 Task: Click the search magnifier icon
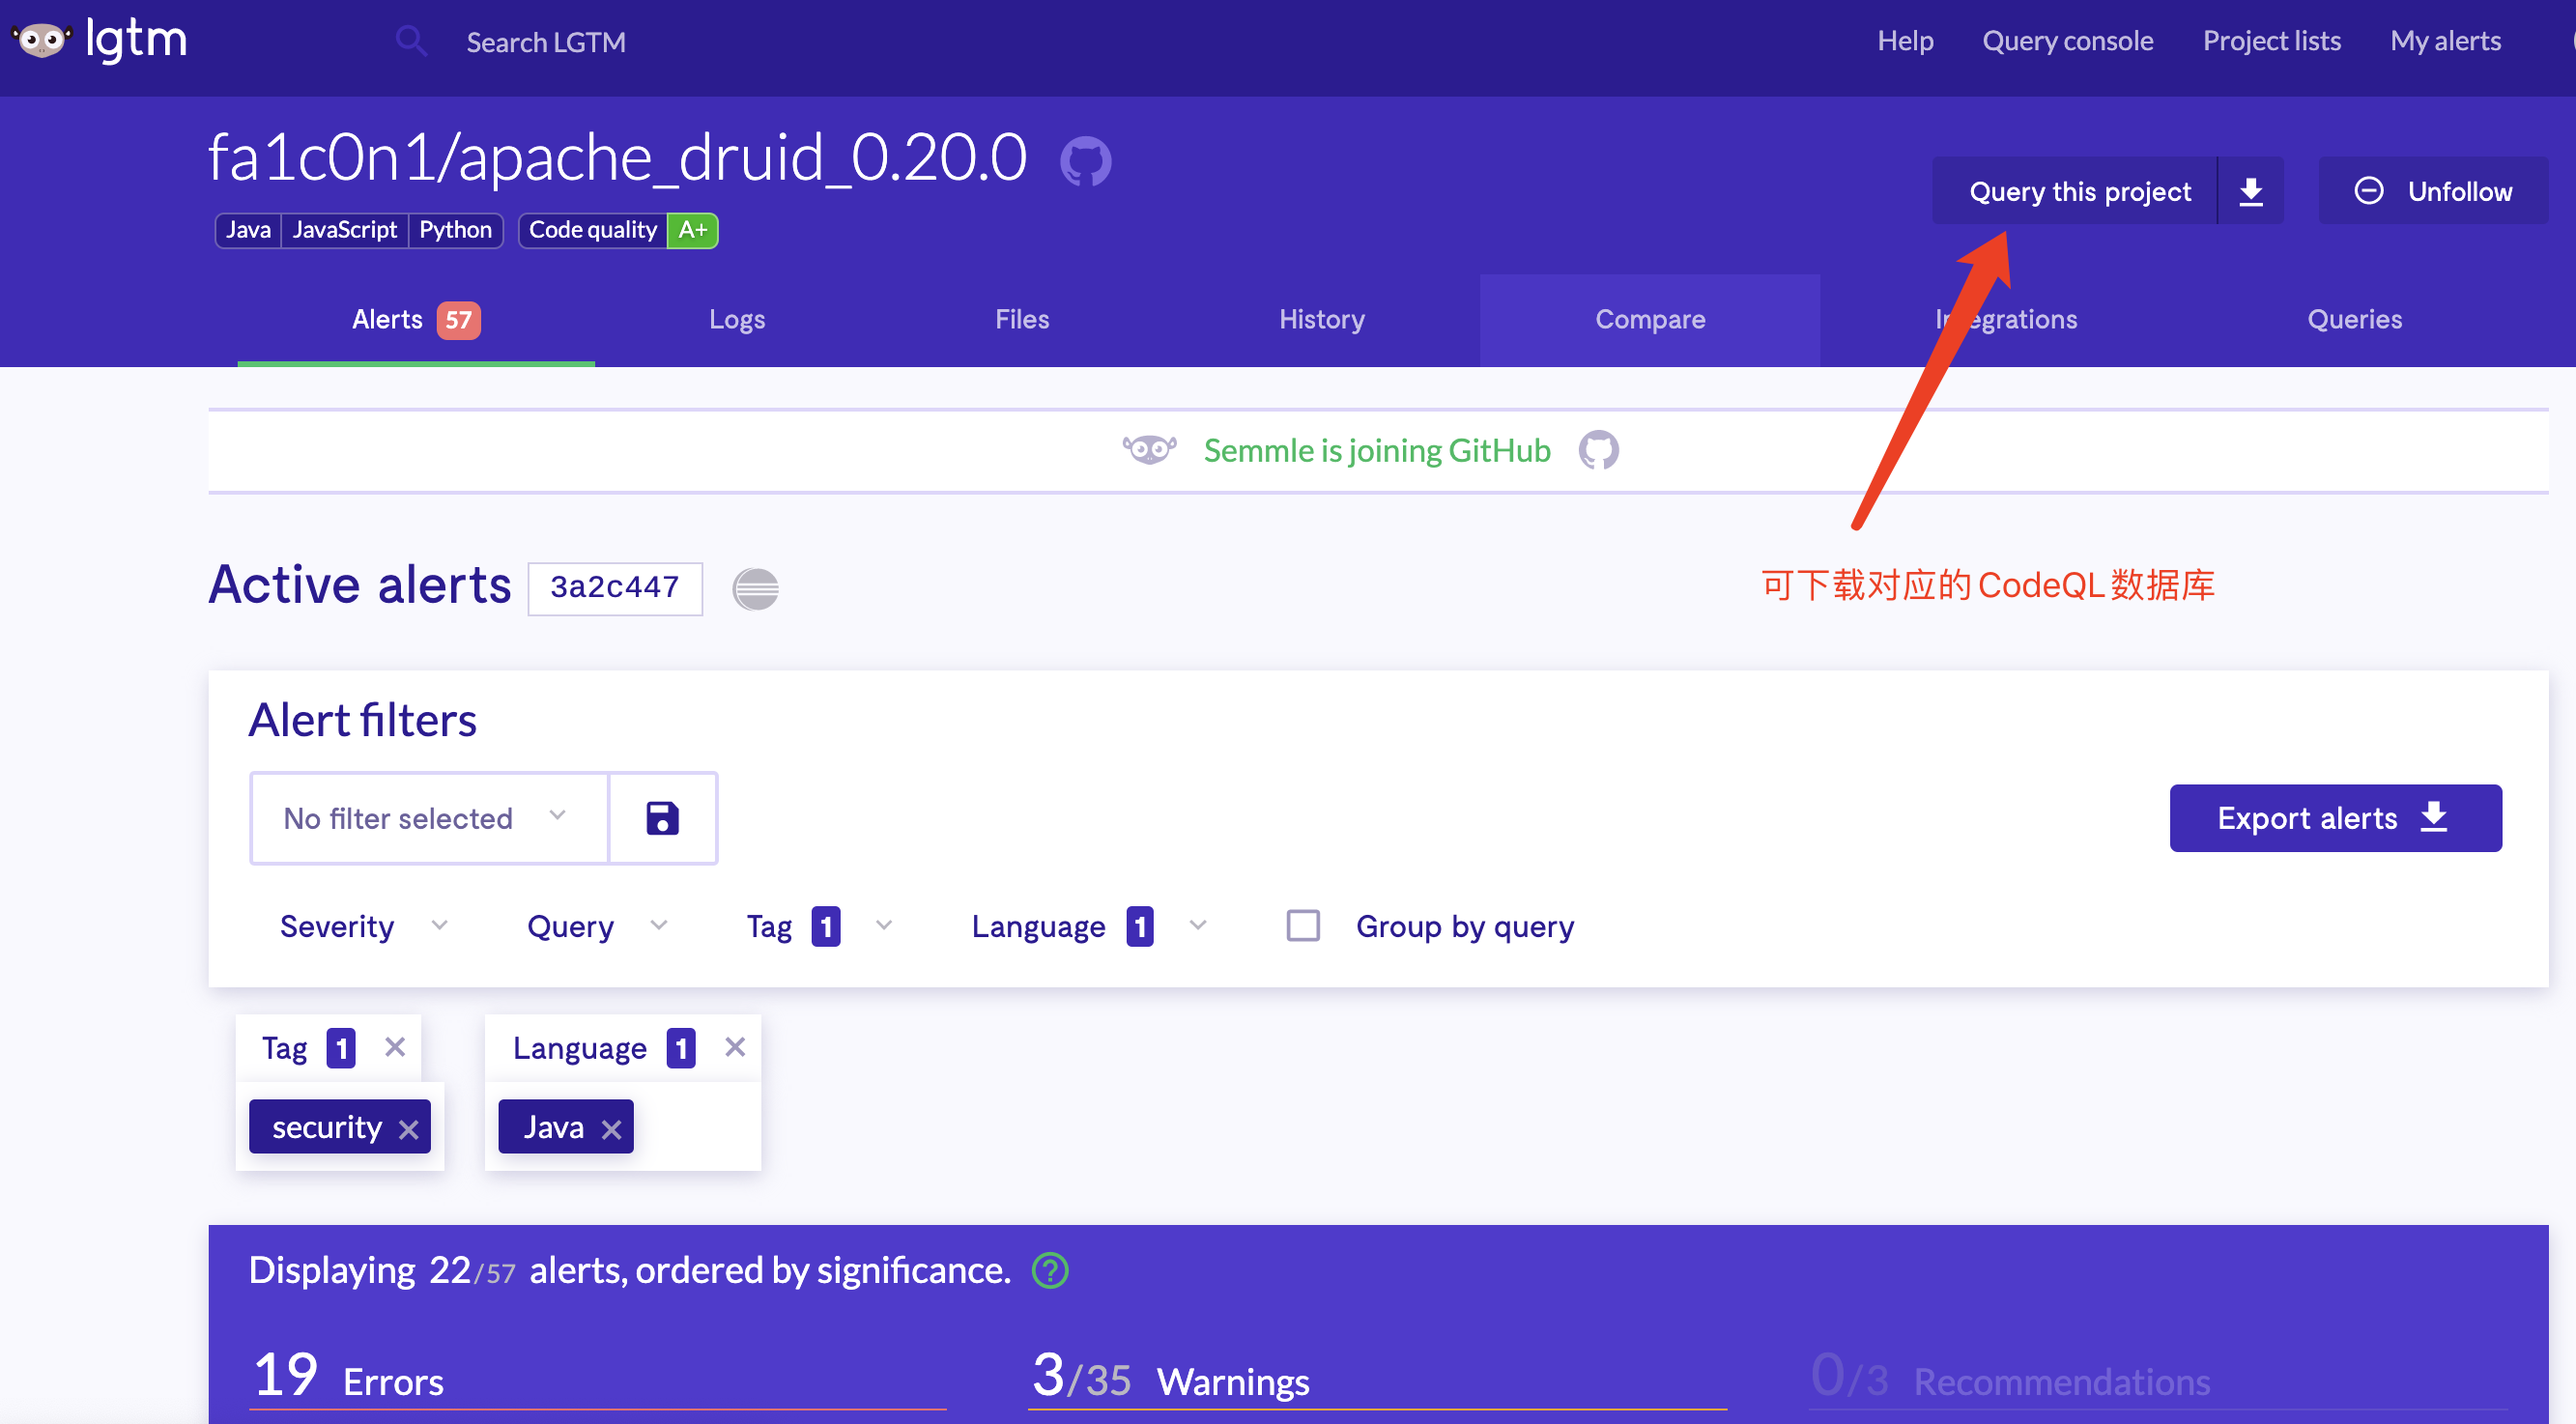(411, 41)
